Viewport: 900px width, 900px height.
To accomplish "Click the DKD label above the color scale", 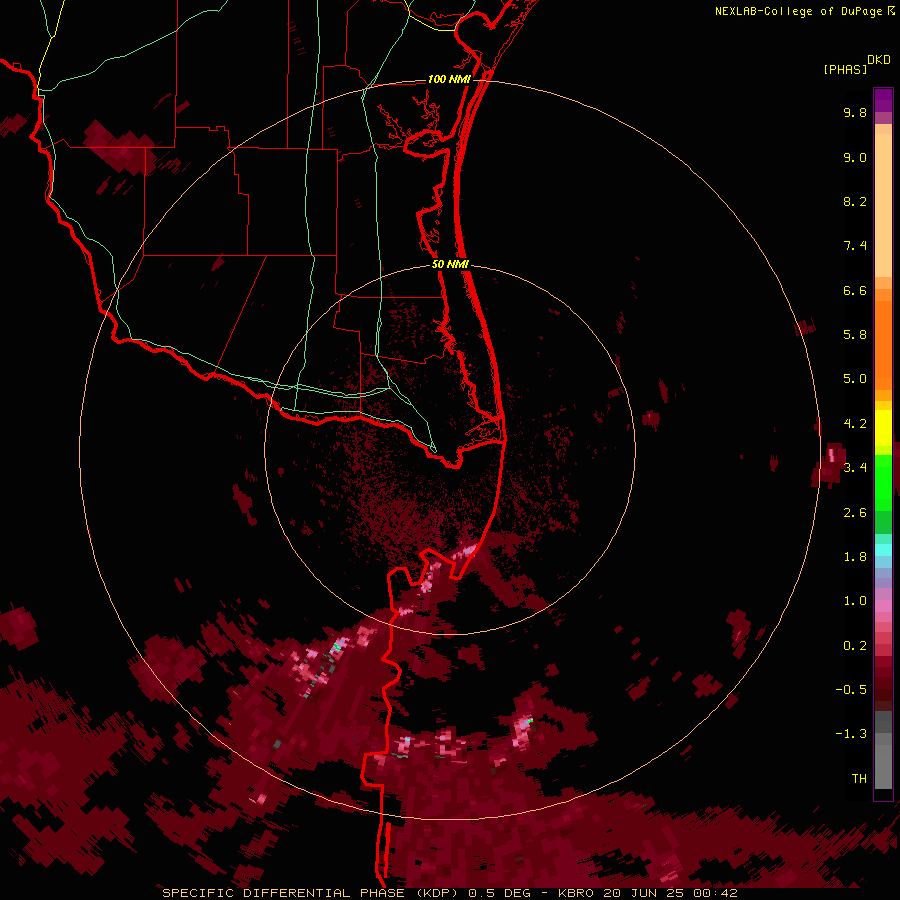I will [879, 60].
